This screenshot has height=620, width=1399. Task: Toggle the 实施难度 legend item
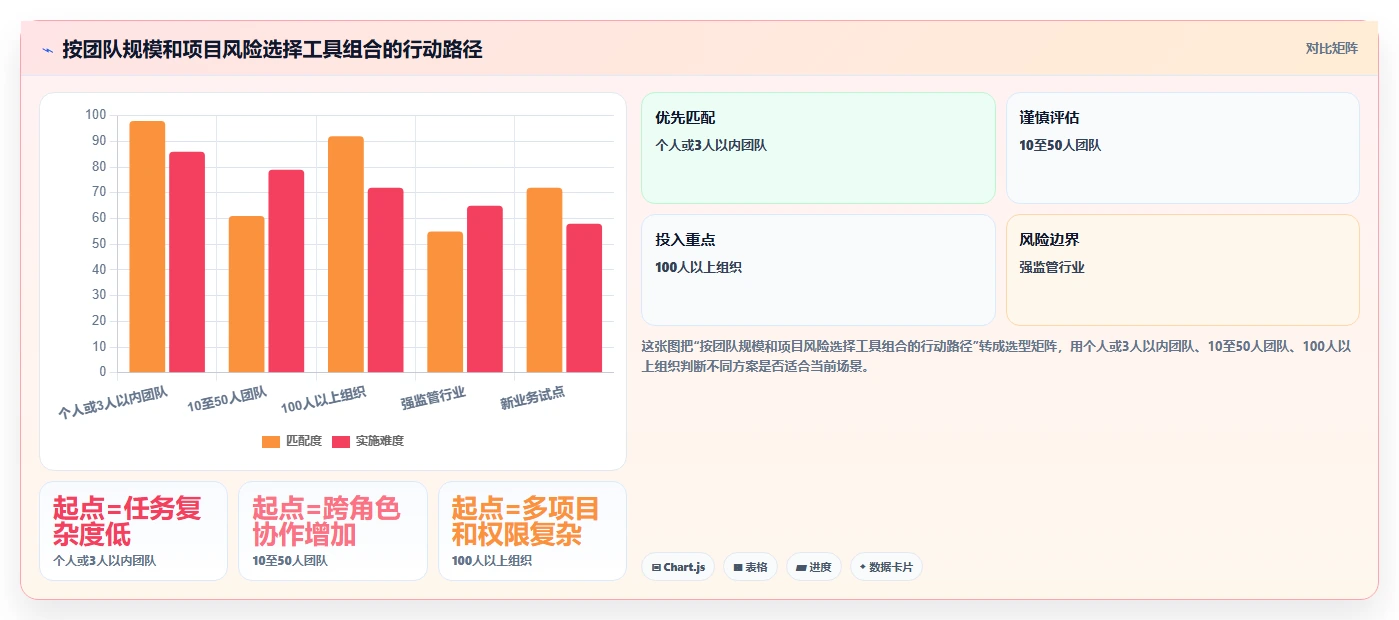tap(368, 441)
